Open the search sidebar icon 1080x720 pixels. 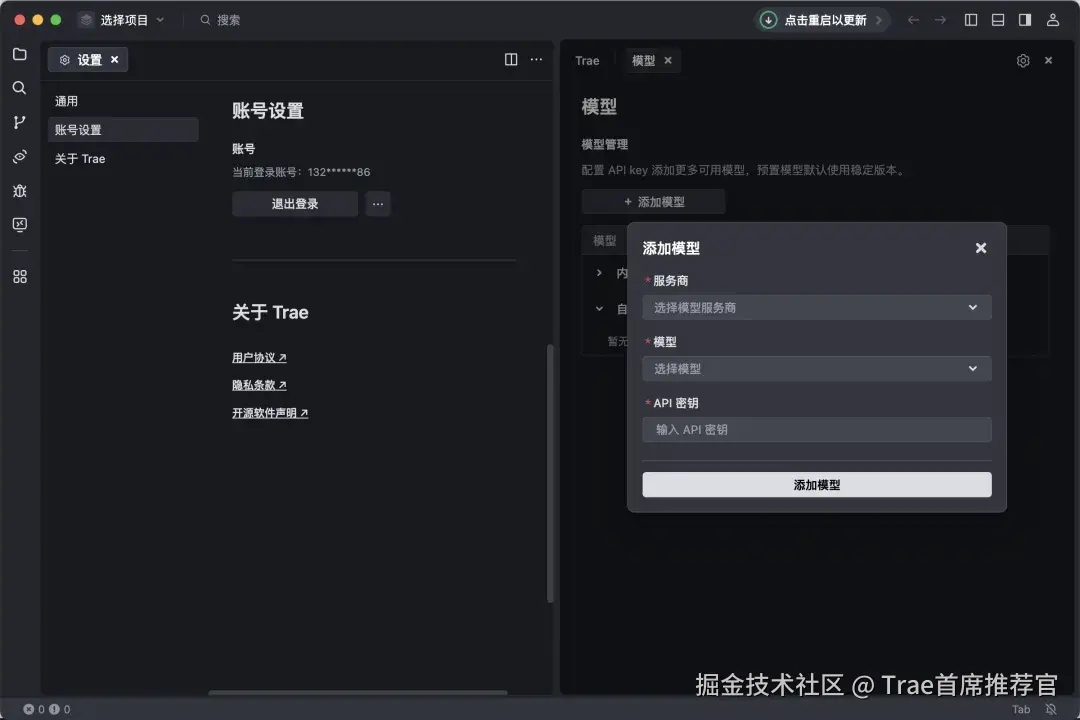tap(20, 88)
